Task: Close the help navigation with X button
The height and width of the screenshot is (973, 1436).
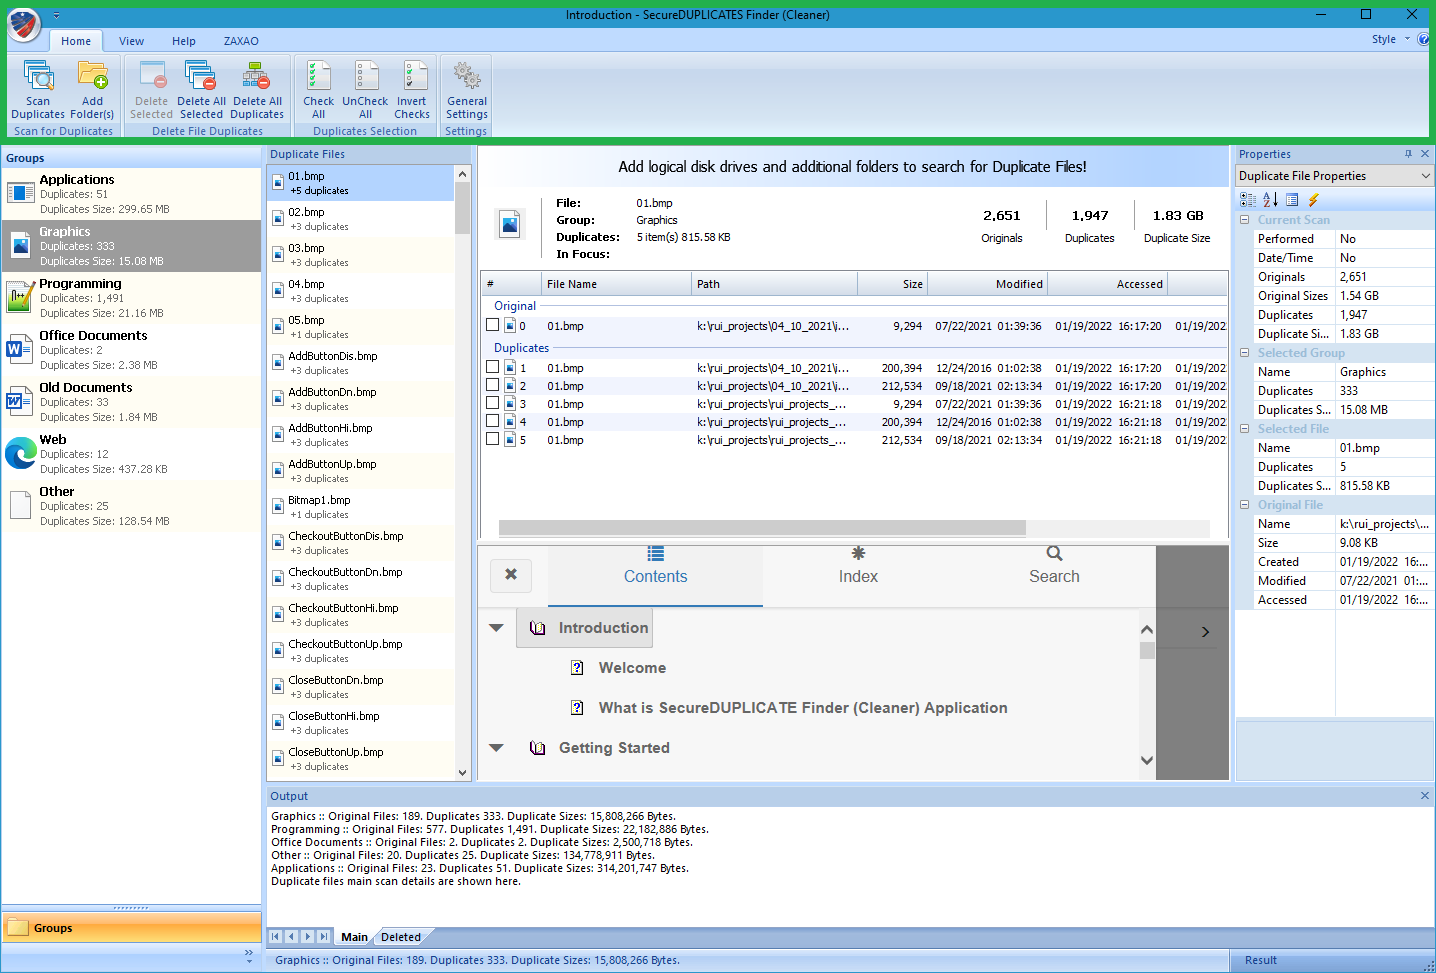Action: pos(511,574)
